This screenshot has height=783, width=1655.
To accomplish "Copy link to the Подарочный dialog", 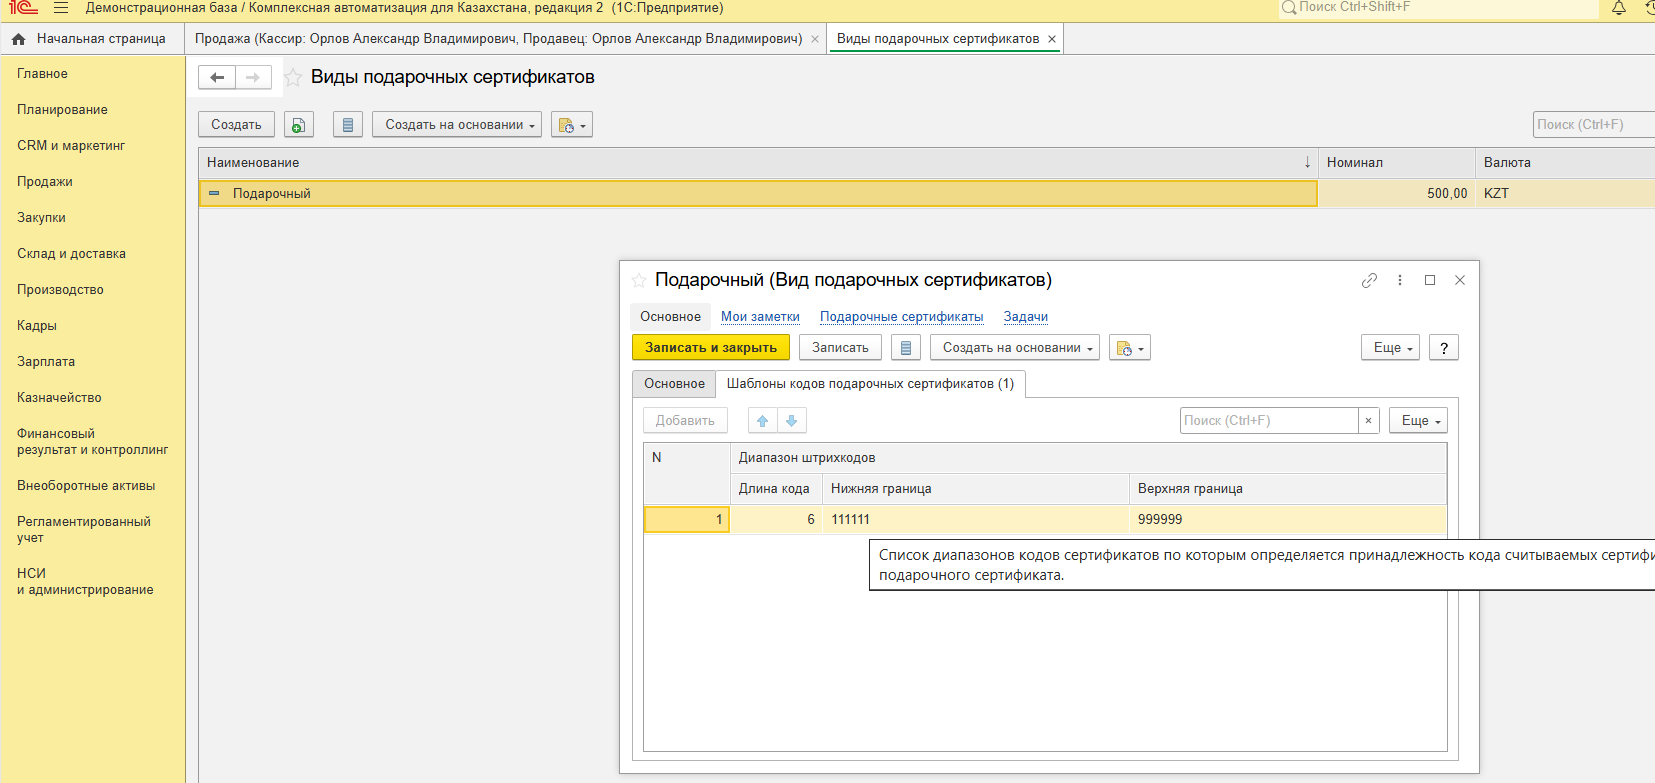I will (x=1369, y=281).
